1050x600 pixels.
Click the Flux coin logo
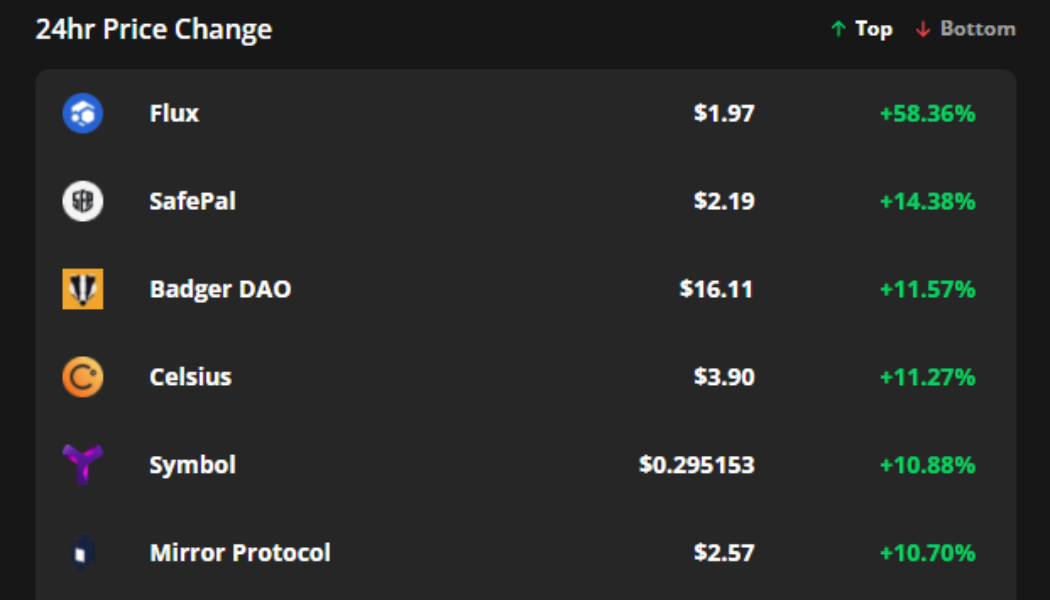(82, 113)
